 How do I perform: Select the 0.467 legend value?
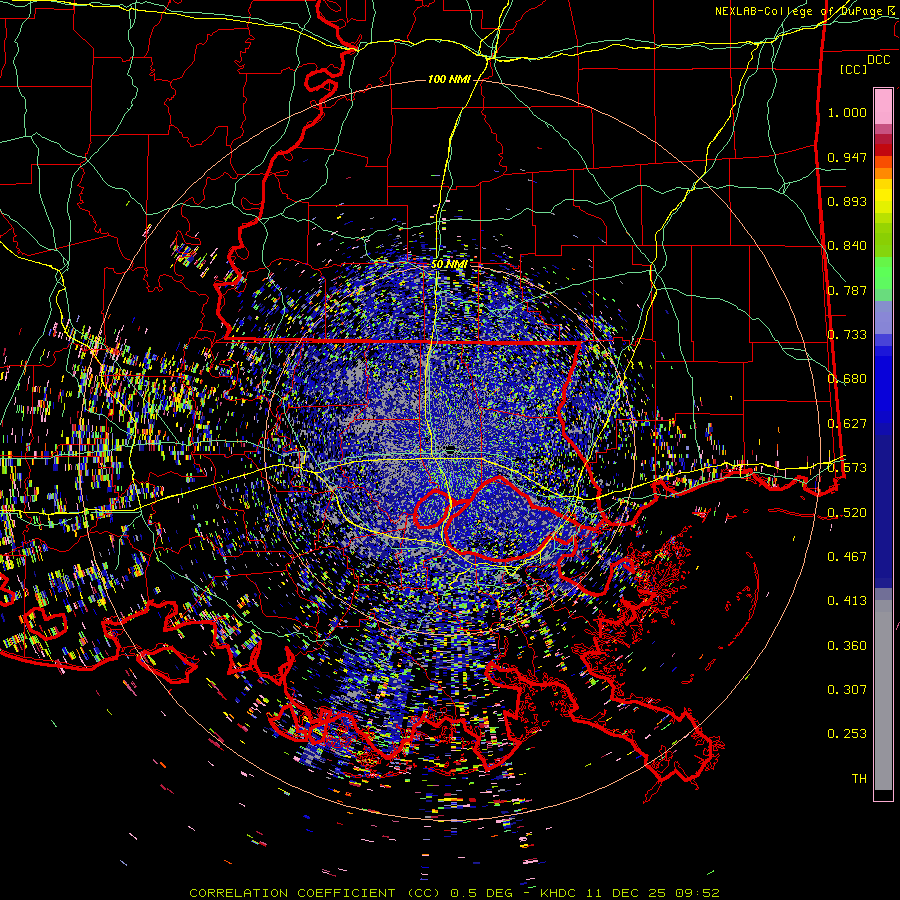click(847, 557)
